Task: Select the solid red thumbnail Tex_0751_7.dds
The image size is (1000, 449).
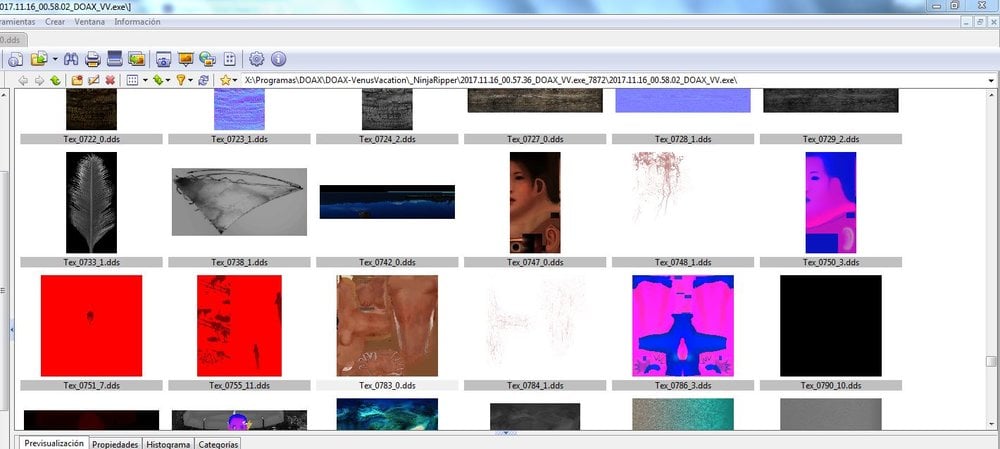Action: [x=91, y=325]
